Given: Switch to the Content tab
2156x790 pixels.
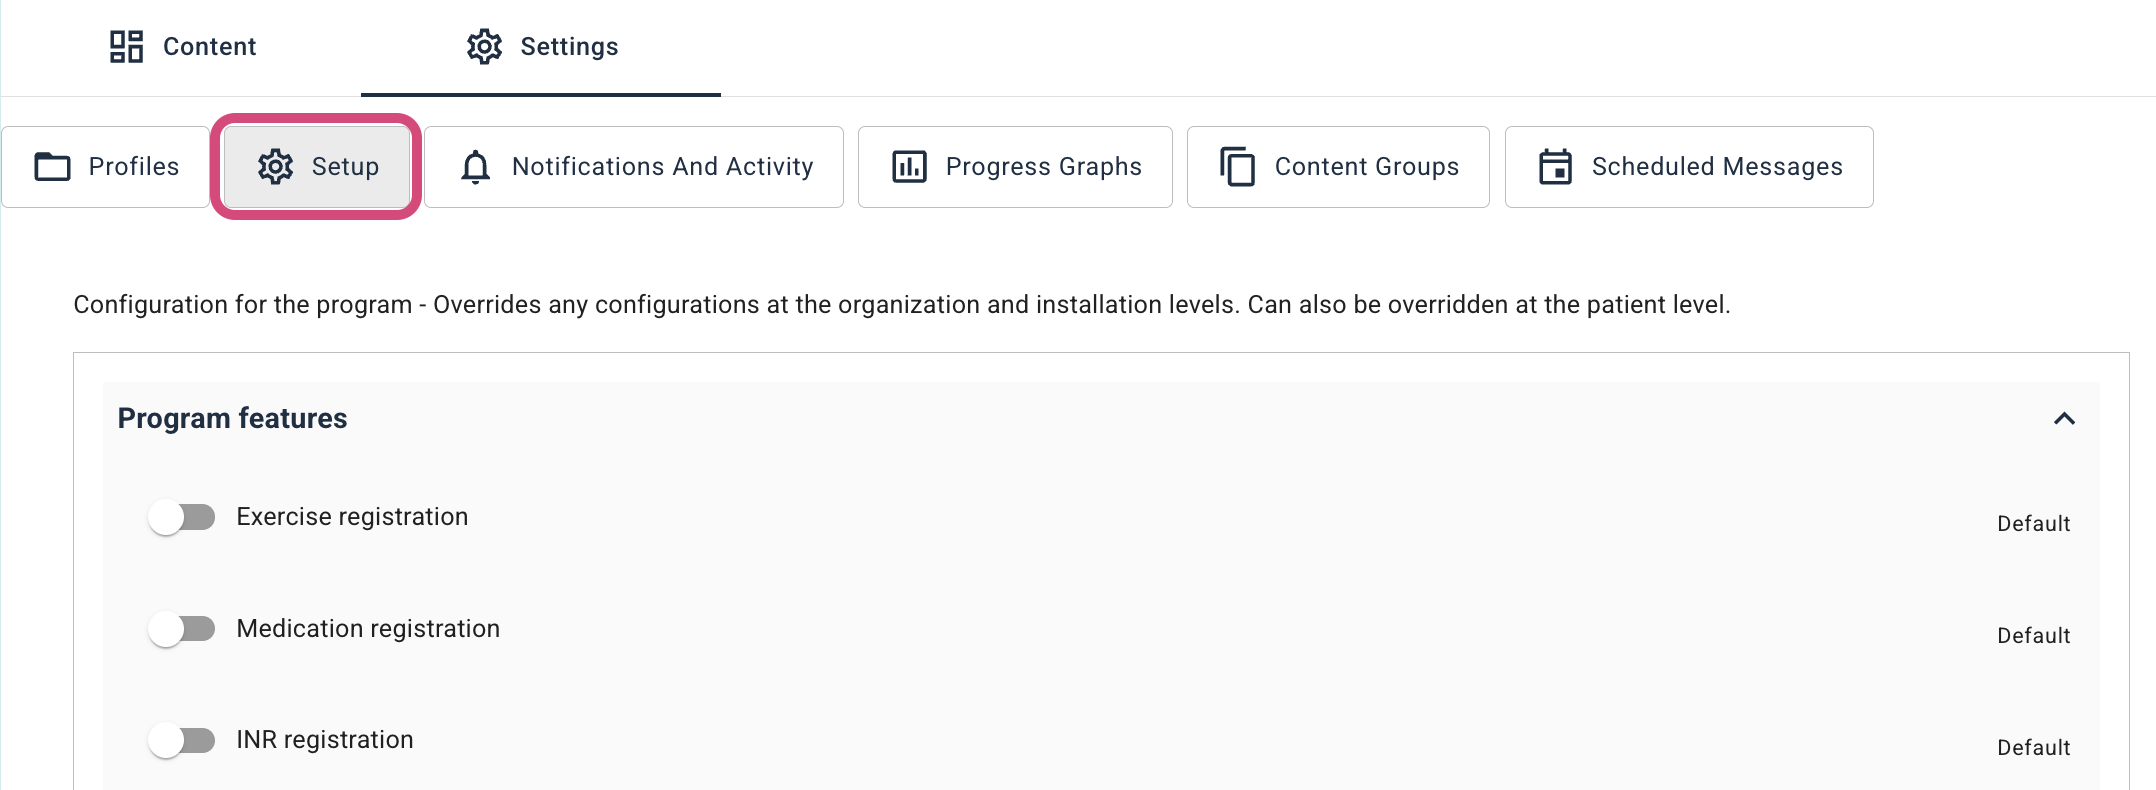Looking at the screenshot, I should pyautogui.click(x=183, y=47).
